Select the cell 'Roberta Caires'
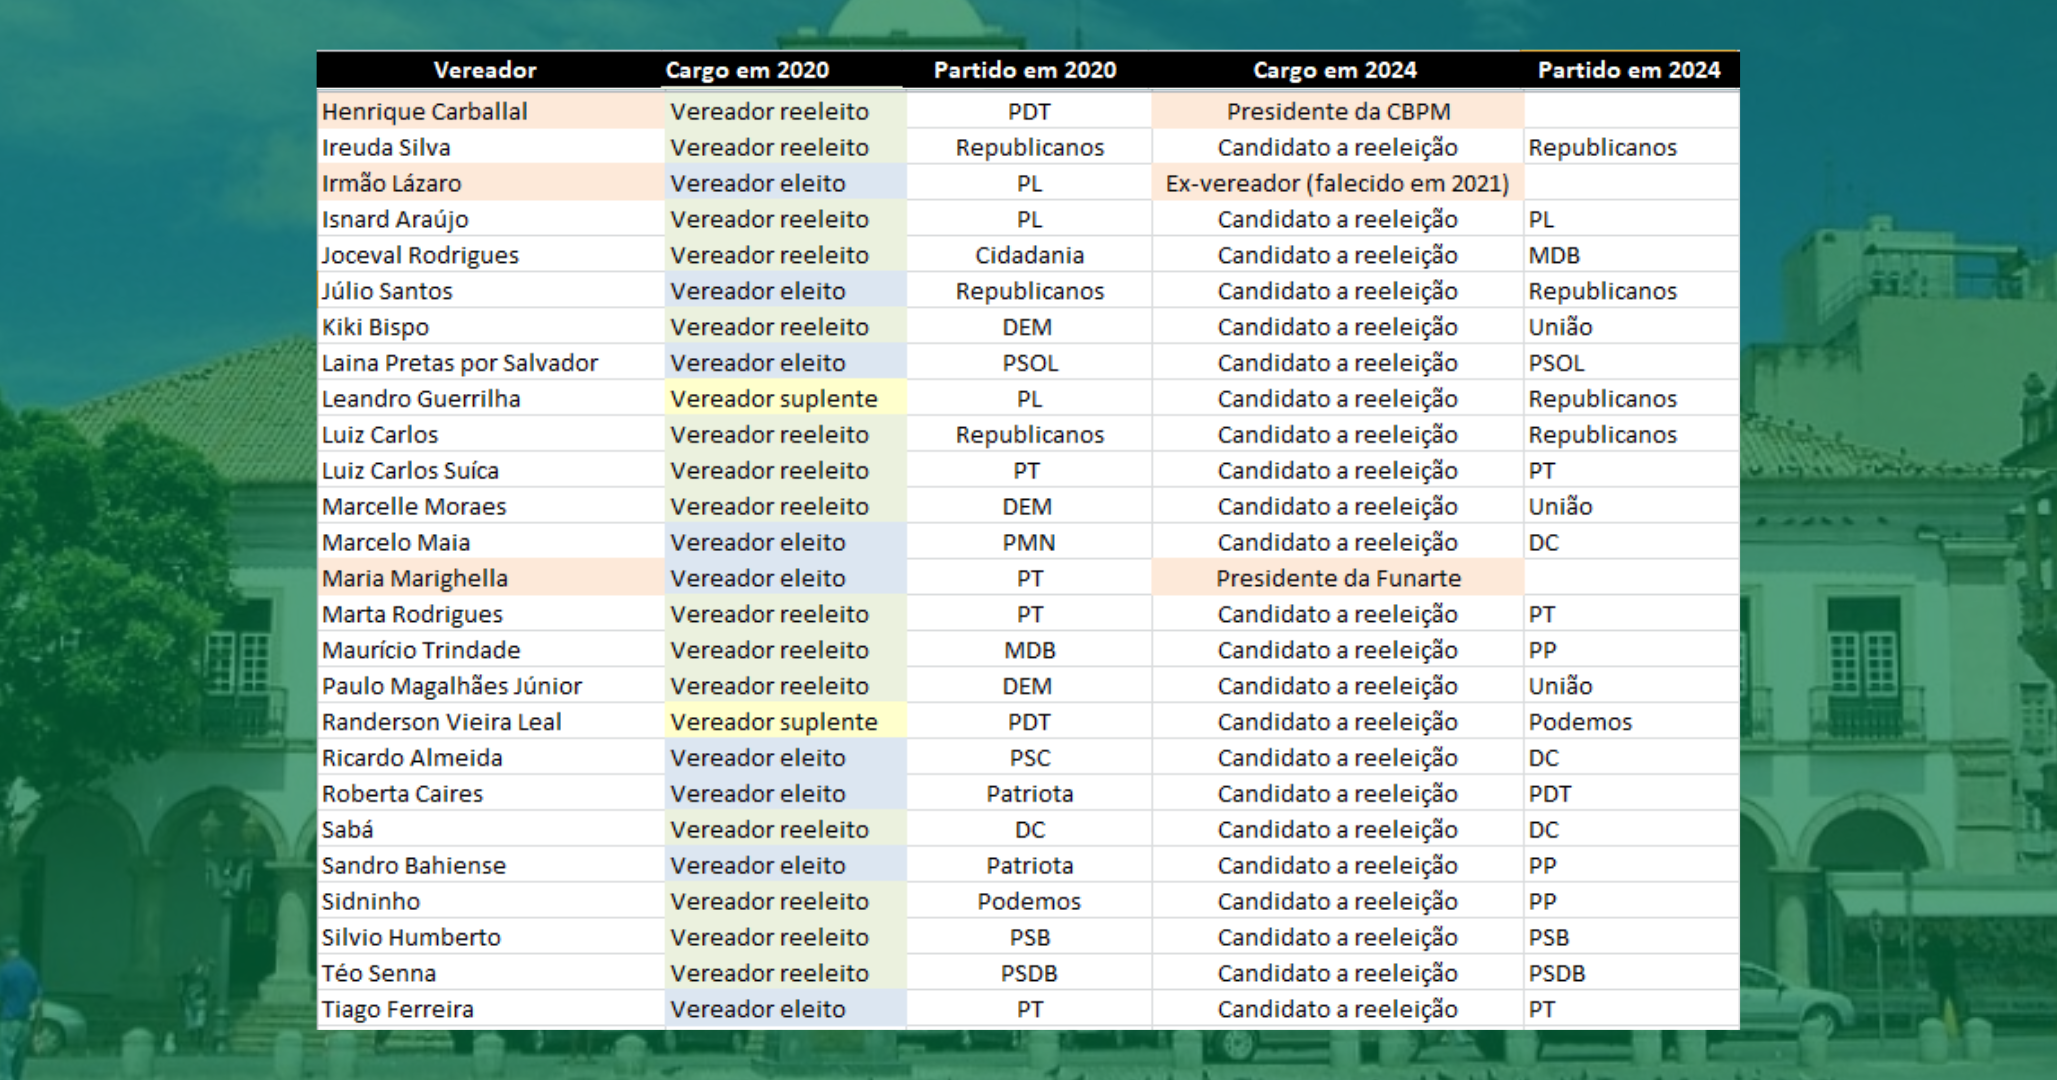Image resolution: width=2057 pixels, height=1080 pixels. pos(490,795)
